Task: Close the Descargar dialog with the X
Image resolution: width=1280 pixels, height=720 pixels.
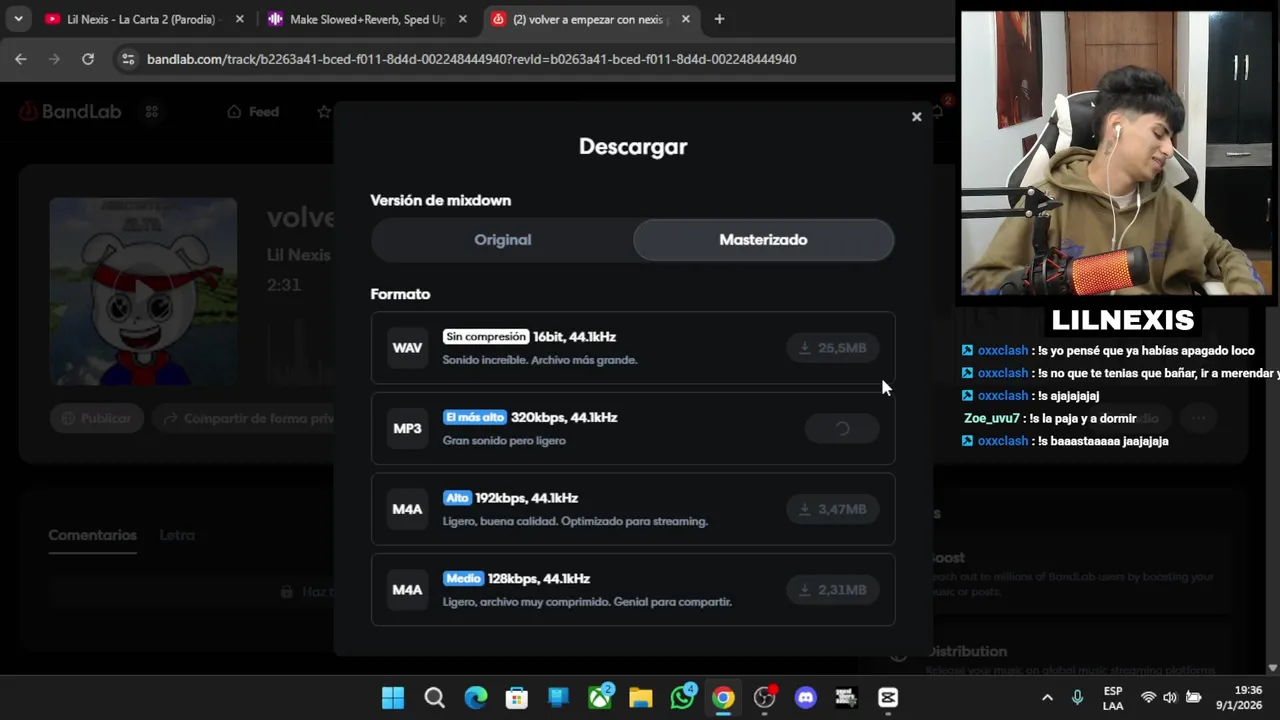Action: coord(916,117)
